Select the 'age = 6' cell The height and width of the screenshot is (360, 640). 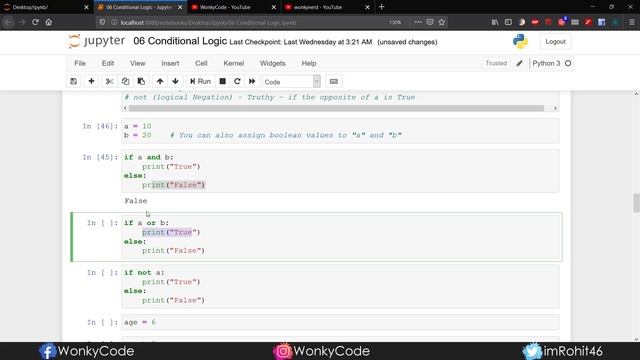340,322
